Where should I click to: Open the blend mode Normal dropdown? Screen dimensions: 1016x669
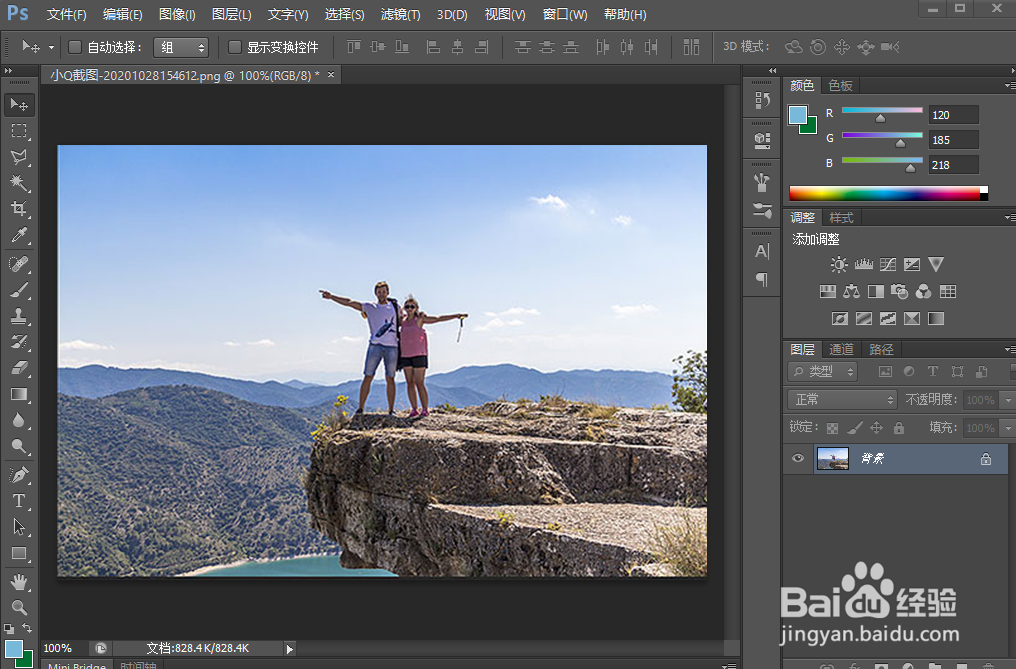tap(842, 399)
